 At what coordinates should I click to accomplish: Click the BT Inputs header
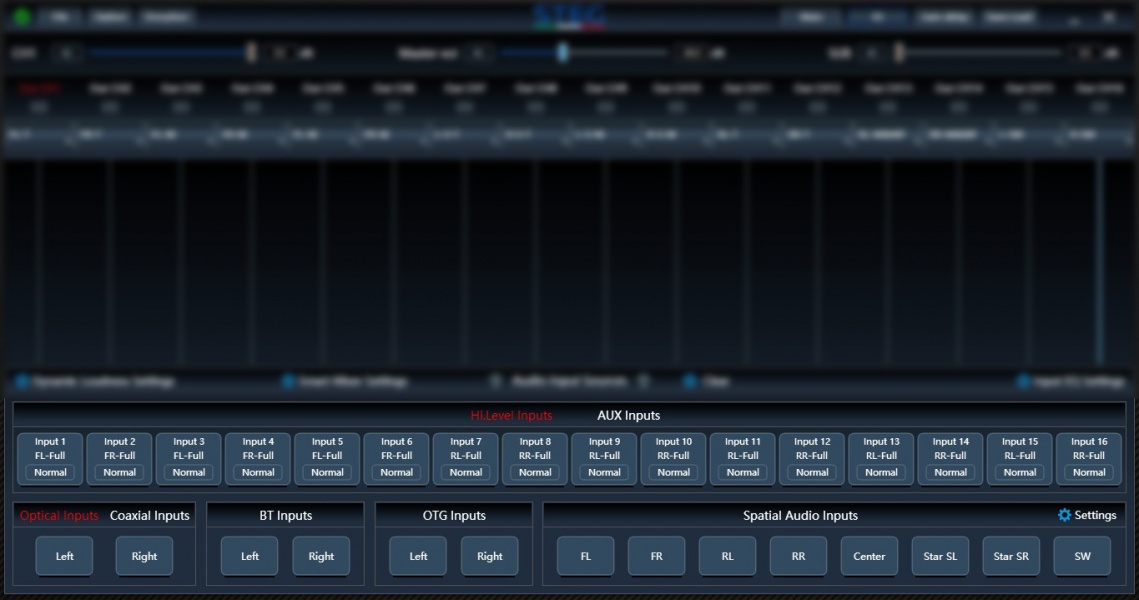[285, 516]
